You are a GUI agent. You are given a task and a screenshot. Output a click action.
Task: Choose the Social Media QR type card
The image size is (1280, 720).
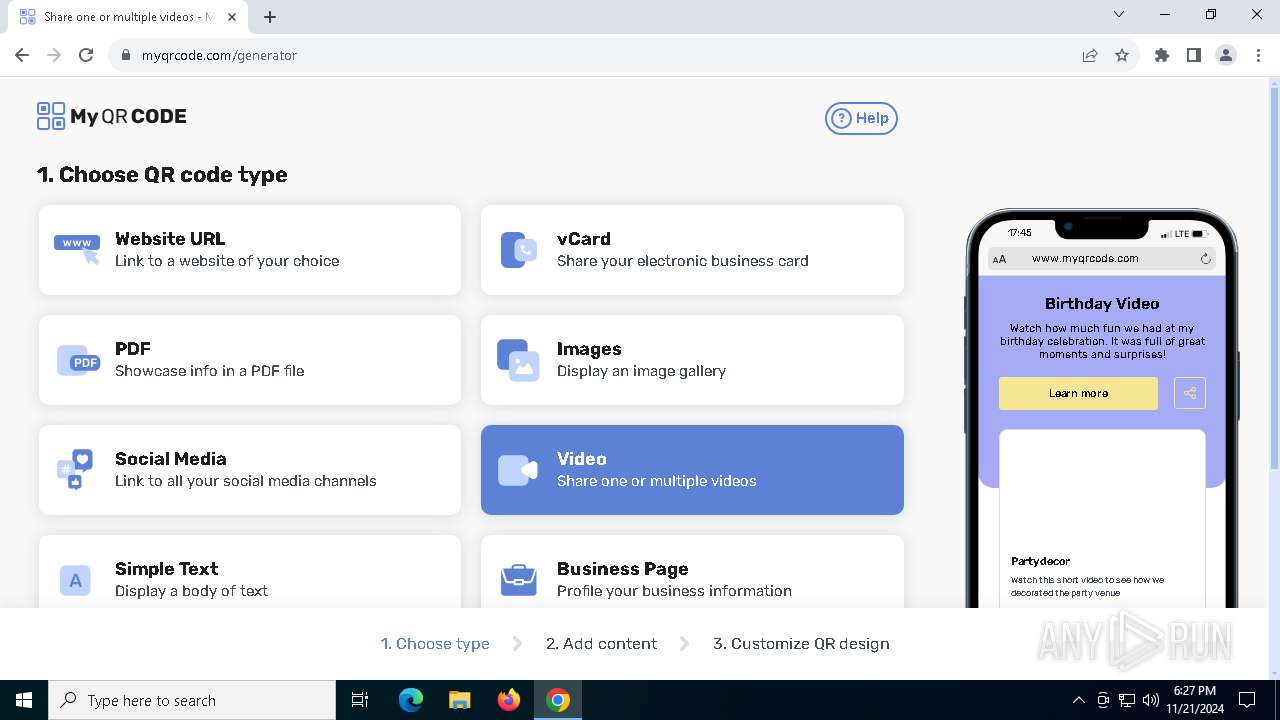(250, 470)
